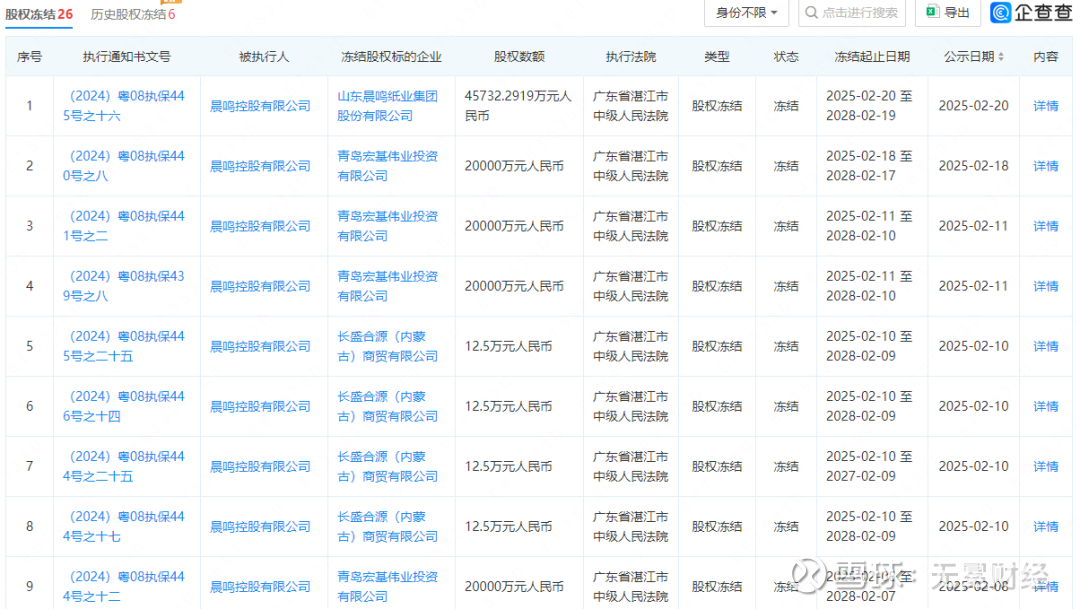Open 详情 for row 6
The image size is (1080, 609).
1046,406
